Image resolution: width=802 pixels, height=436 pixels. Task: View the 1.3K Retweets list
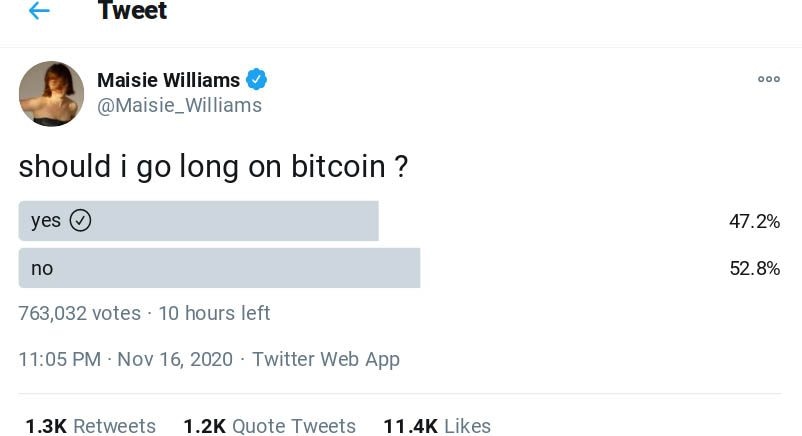(x=90, y=426)
